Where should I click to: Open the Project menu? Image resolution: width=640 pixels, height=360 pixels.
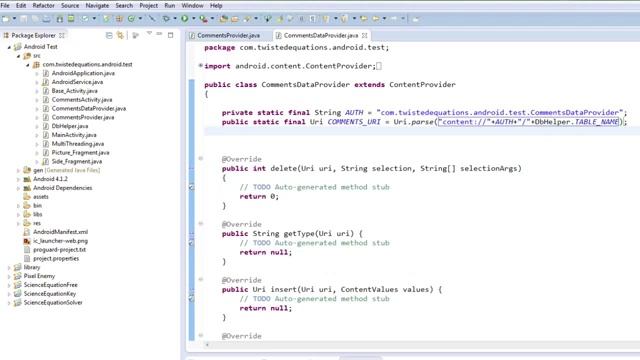click(x=149, y=6)
